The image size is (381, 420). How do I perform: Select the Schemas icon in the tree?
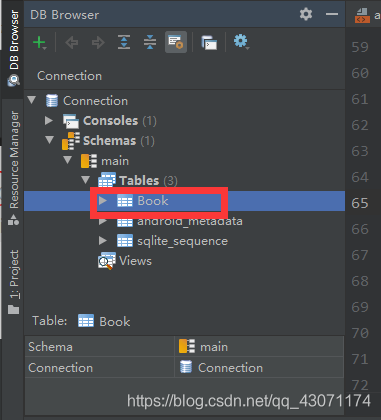point(71,141)
